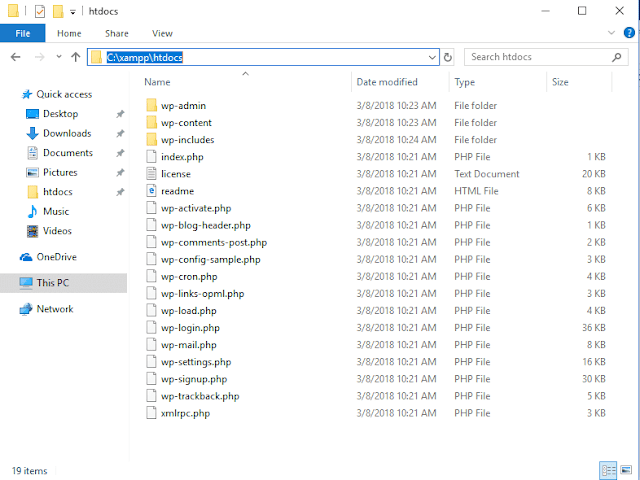Sort by the Date modified column
Image resolution: width=640 pixels, height=480 pixels.
[387, 82]
